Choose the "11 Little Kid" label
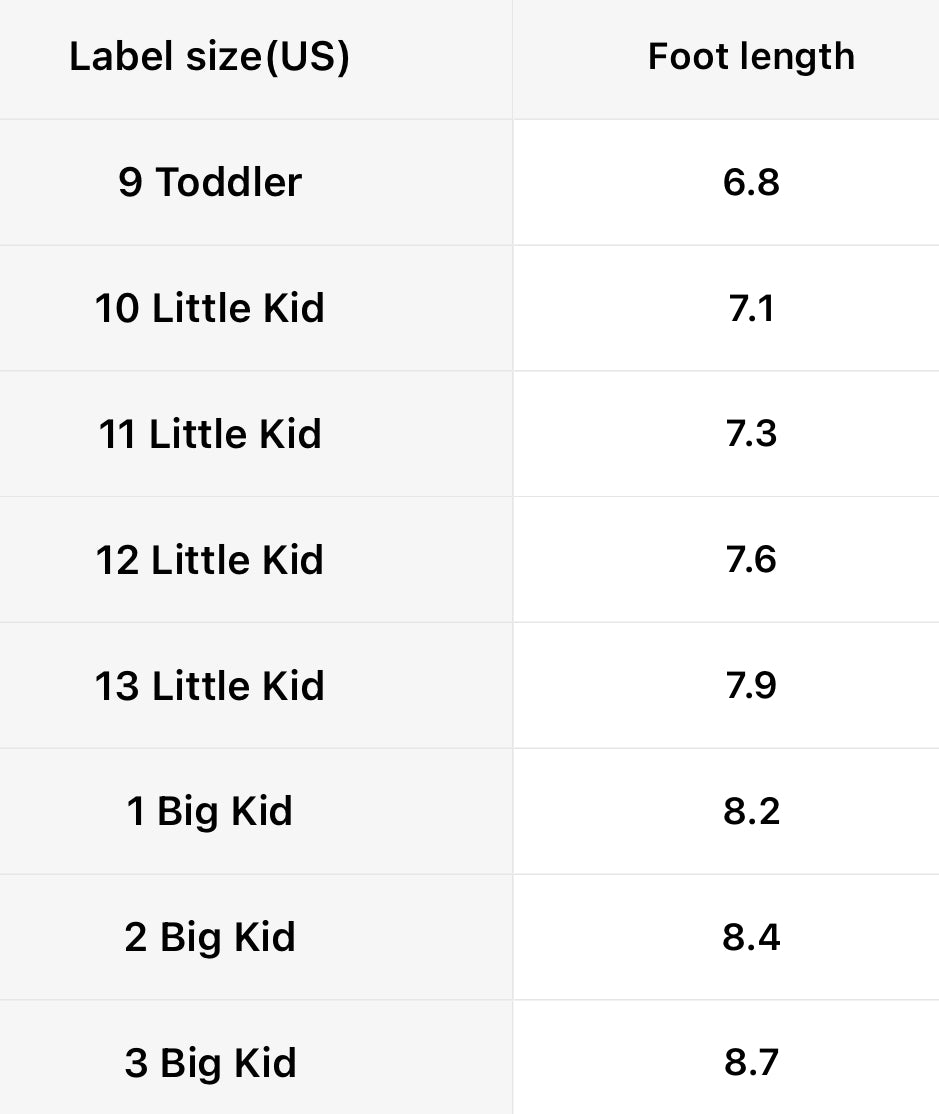 coord(209,434)
